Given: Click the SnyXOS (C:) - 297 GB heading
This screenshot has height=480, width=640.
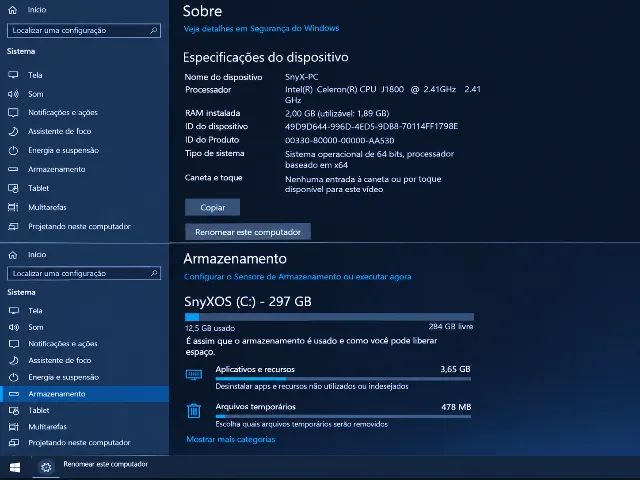Looking at the screenshot, I should pyautogui.click(x=248, y=301).
